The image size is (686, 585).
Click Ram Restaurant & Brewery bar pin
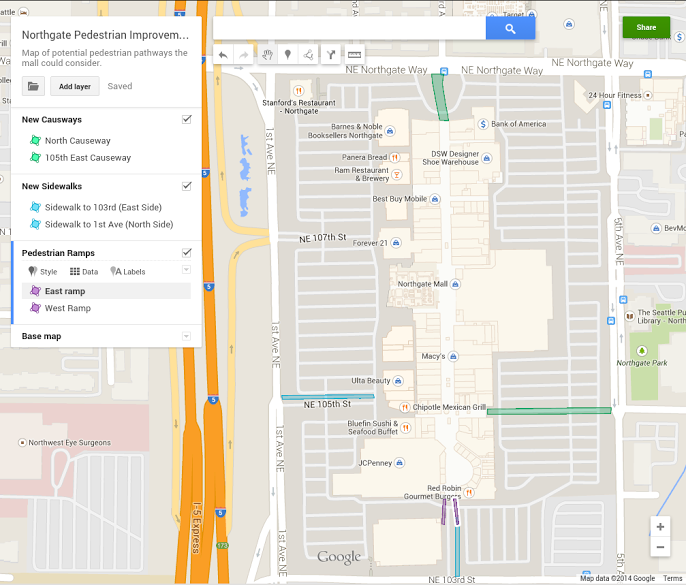[x=396, y=175]
